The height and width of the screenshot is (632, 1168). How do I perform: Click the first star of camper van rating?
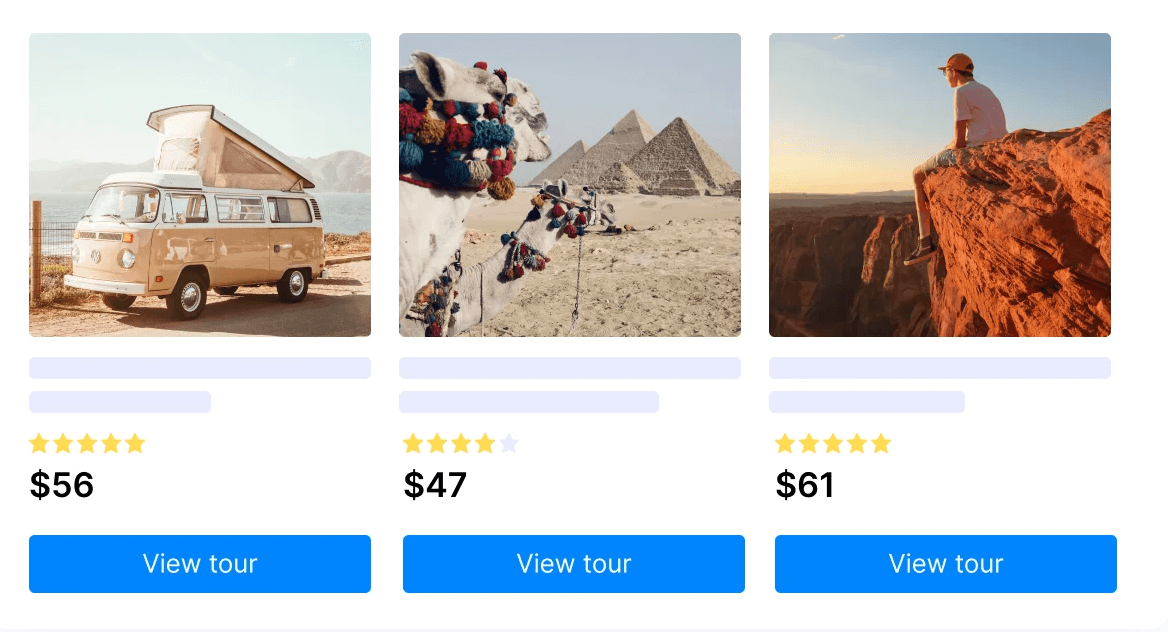pyautogui.click(x=39, y=443)
